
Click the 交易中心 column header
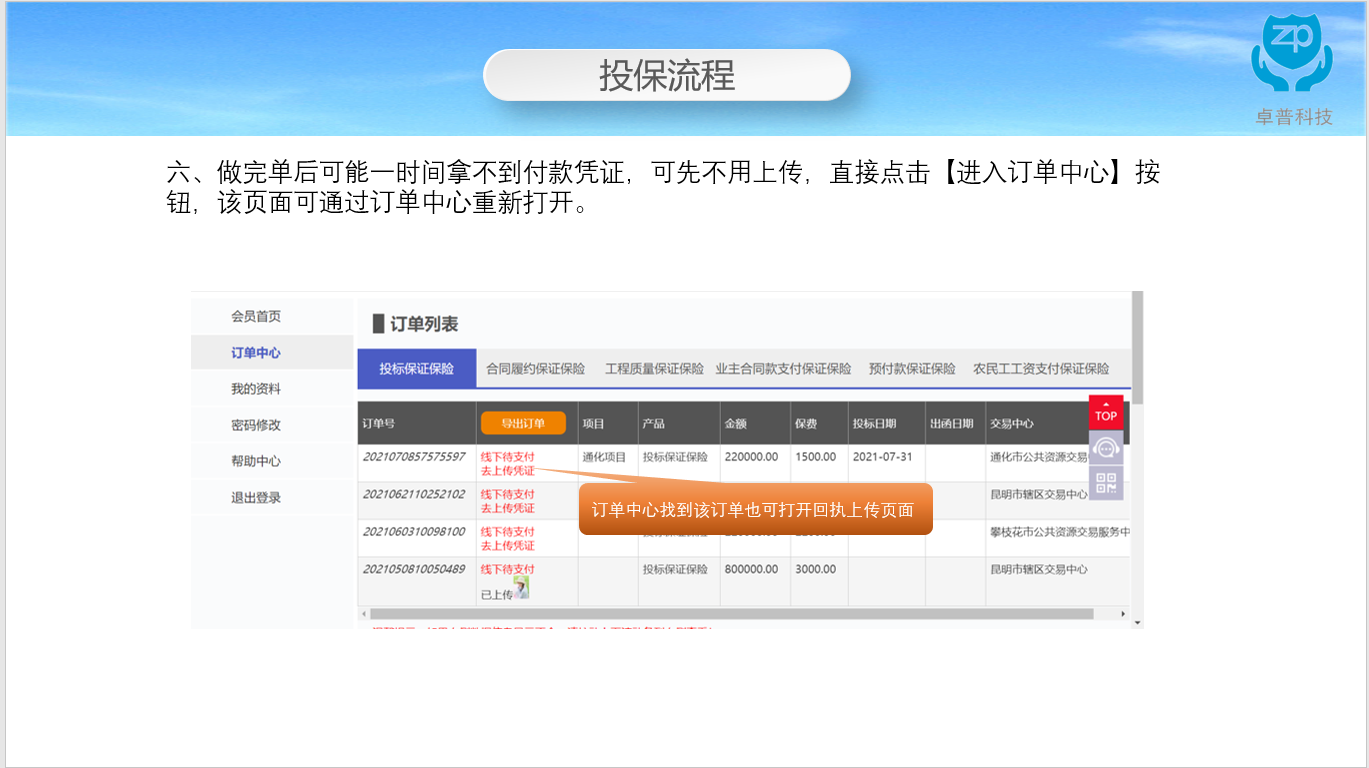point(1012,424)
